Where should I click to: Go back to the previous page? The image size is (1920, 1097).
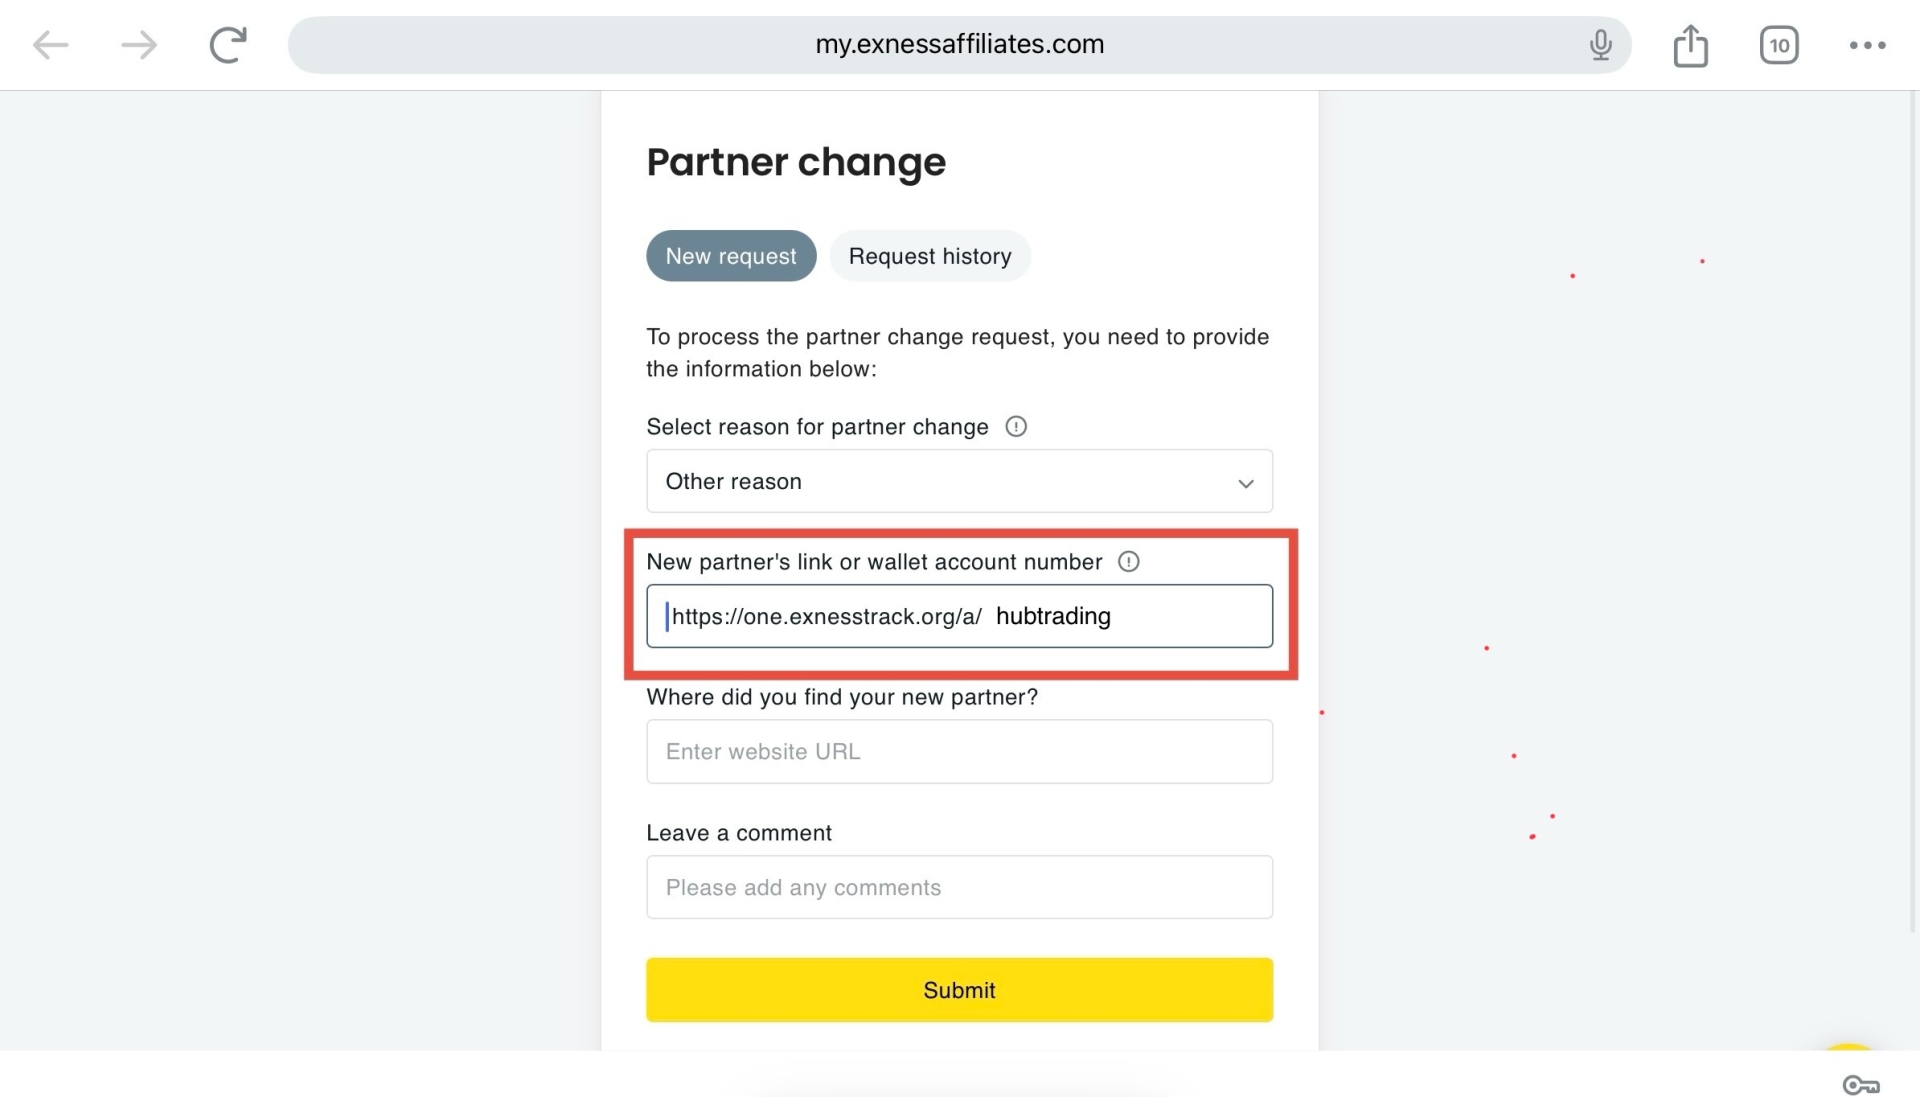(x=50, y=45)
